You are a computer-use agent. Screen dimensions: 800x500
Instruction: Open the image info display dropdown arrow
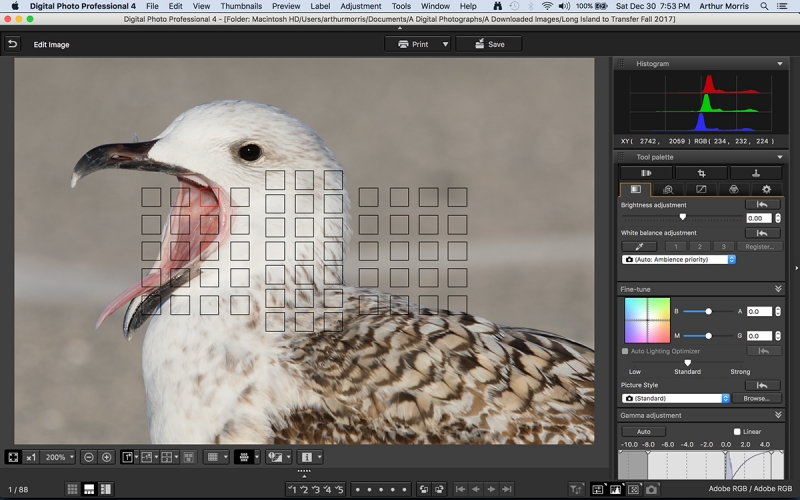coord(319,457)
